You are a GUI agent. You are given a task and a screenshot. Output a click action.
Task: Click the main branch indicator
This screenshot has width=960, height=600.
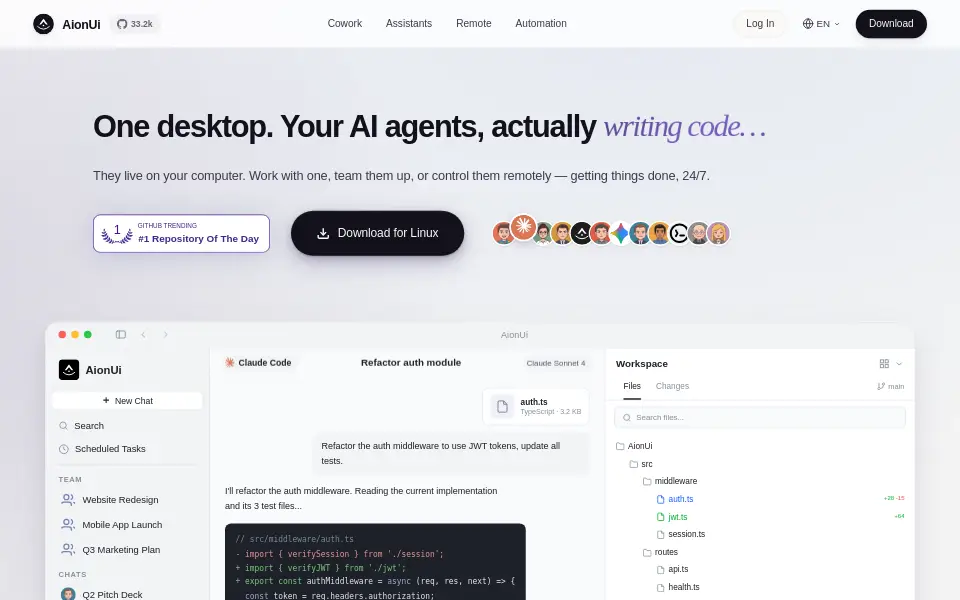point(891,386)
